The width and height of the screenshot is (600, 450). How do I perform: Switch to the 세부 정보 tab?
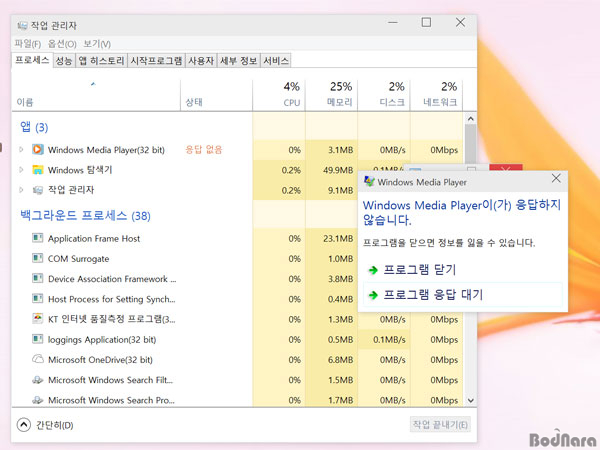(x=238, y=60)
